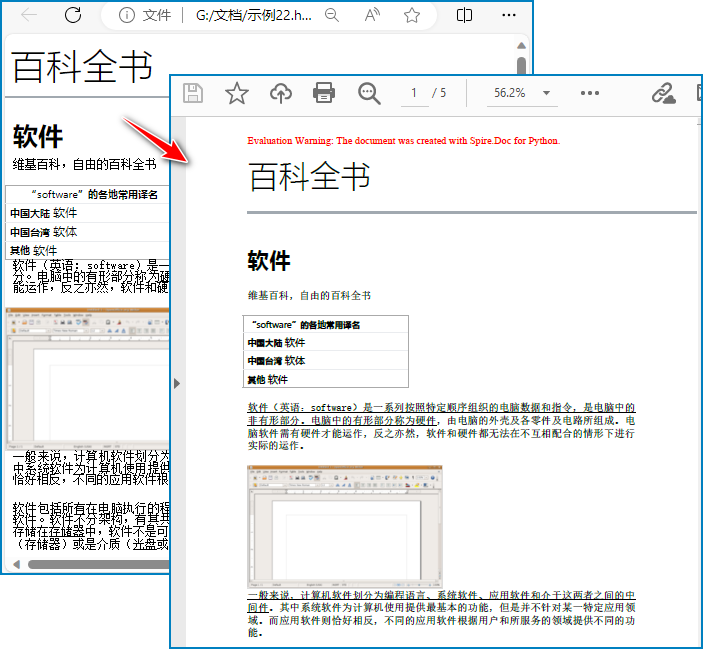Bookmark the PDF with the star icon
The image size is (703, 649).
click(x=236, y=93)
